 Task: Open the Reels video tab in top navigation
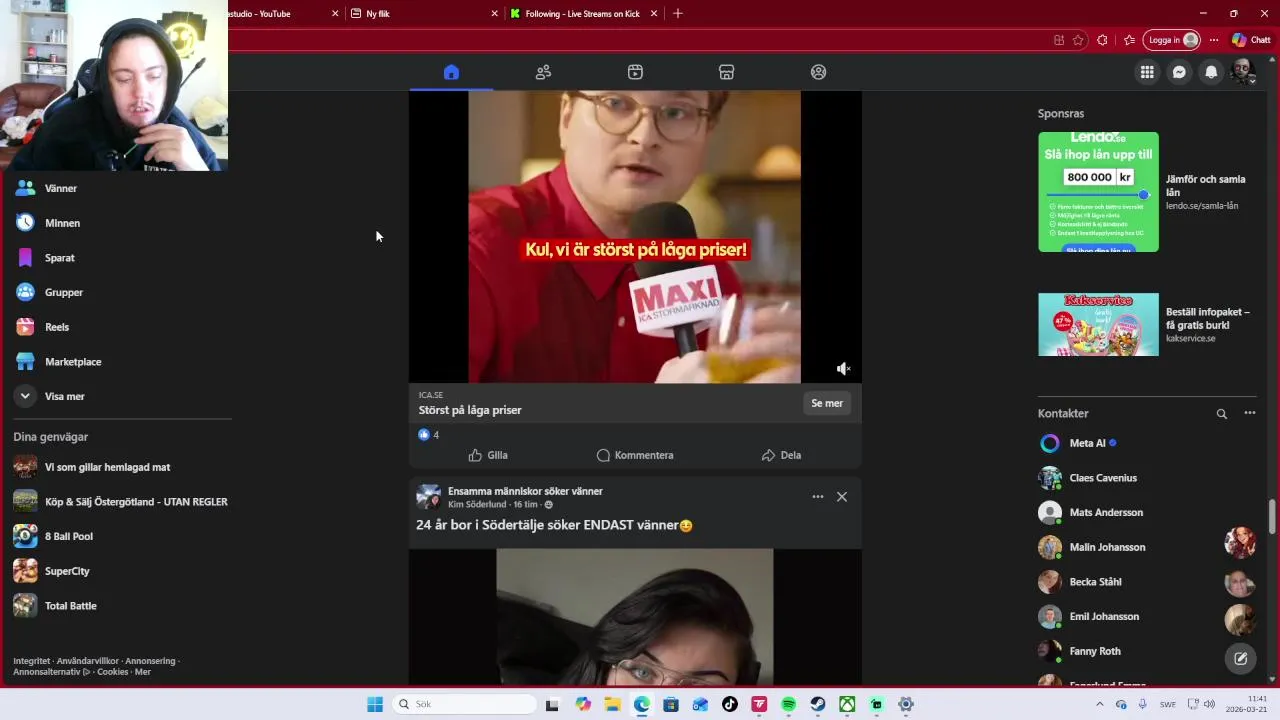point(635,72)
